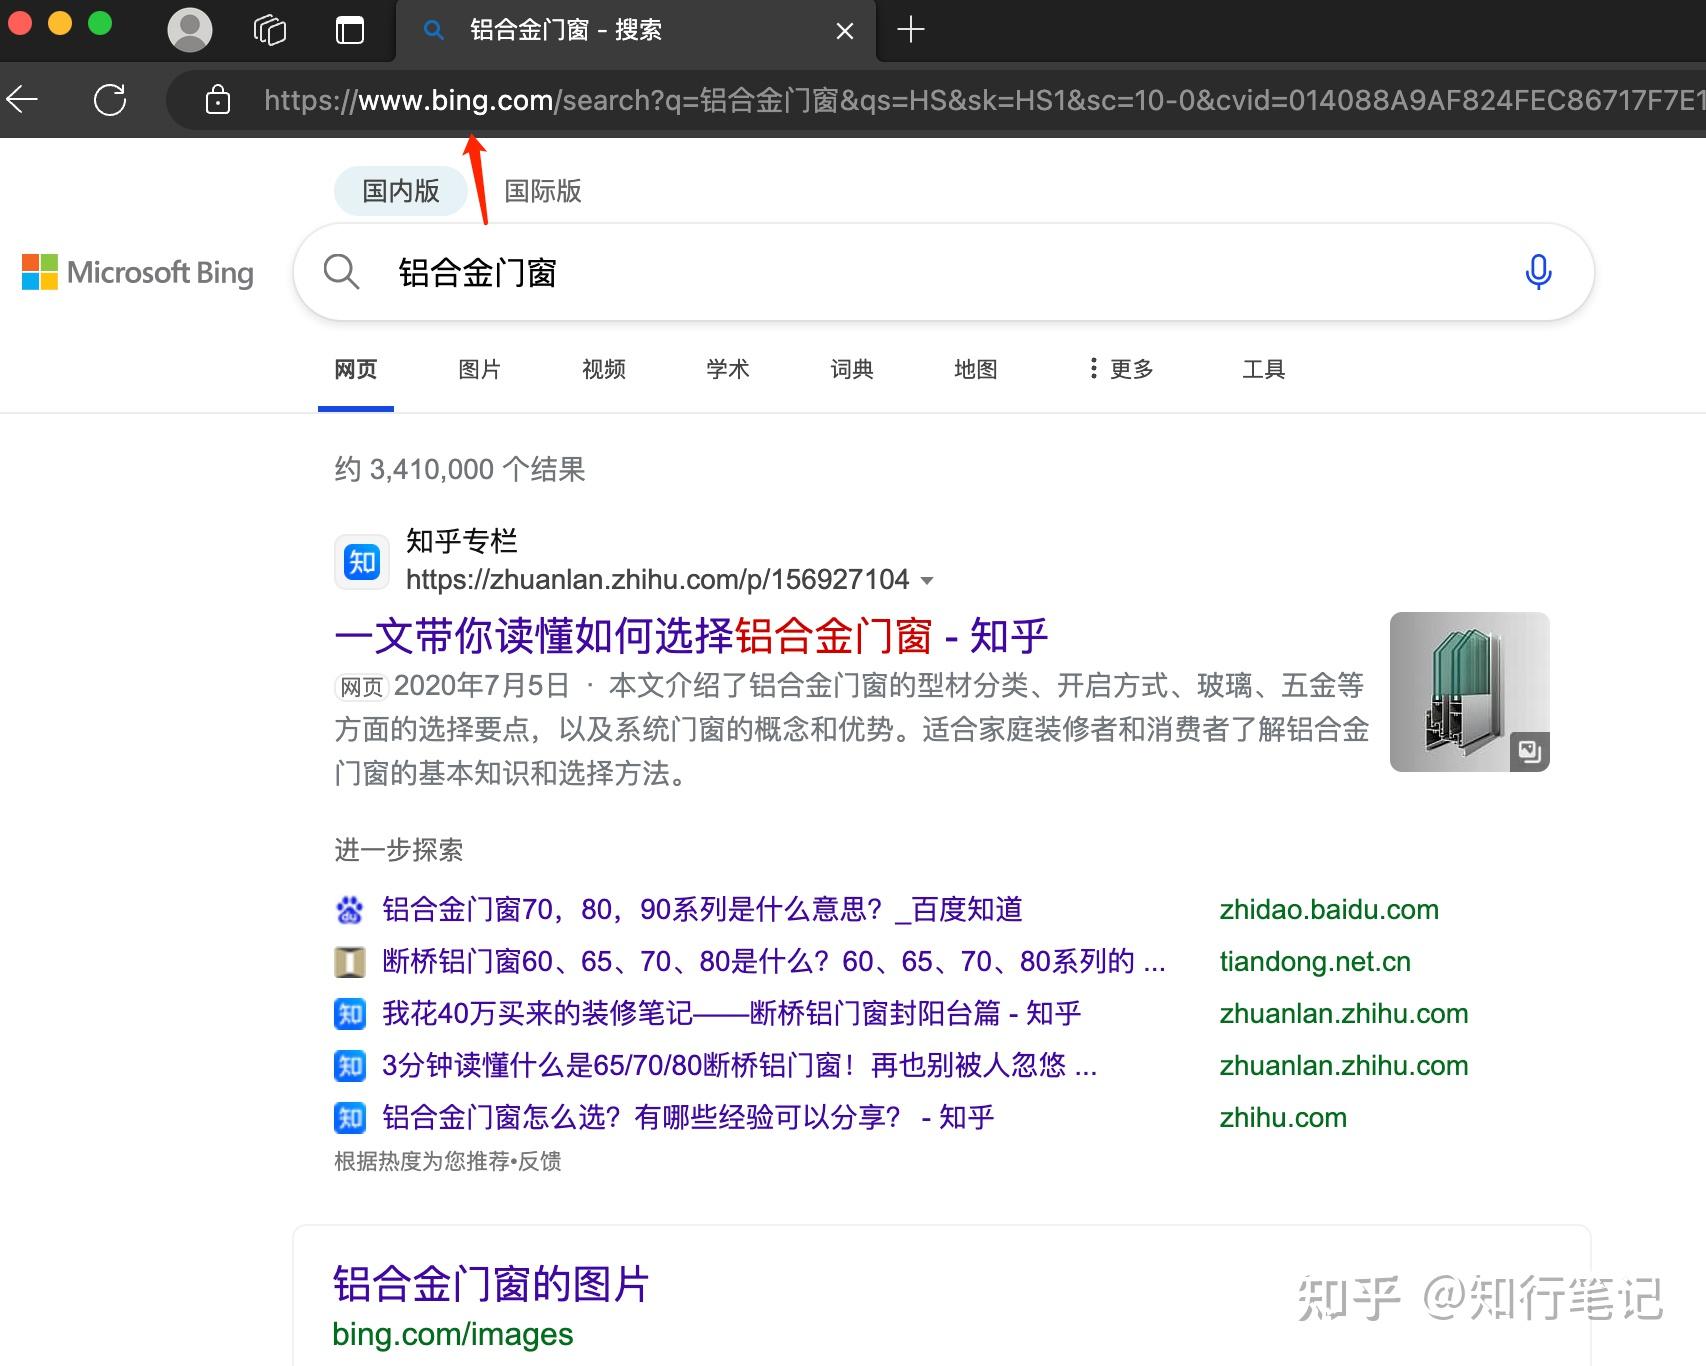Click 进一步探索 heading
The image size is (1706, 1366).
399,850
